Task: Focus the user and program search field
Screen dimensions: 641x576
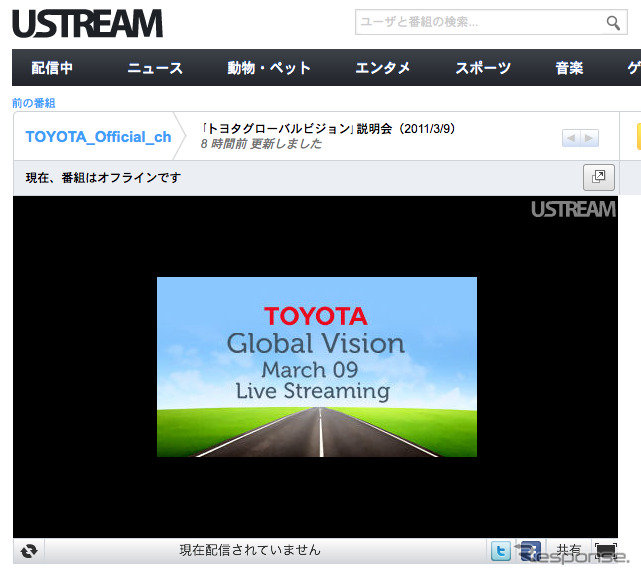Action: point(491,22)
